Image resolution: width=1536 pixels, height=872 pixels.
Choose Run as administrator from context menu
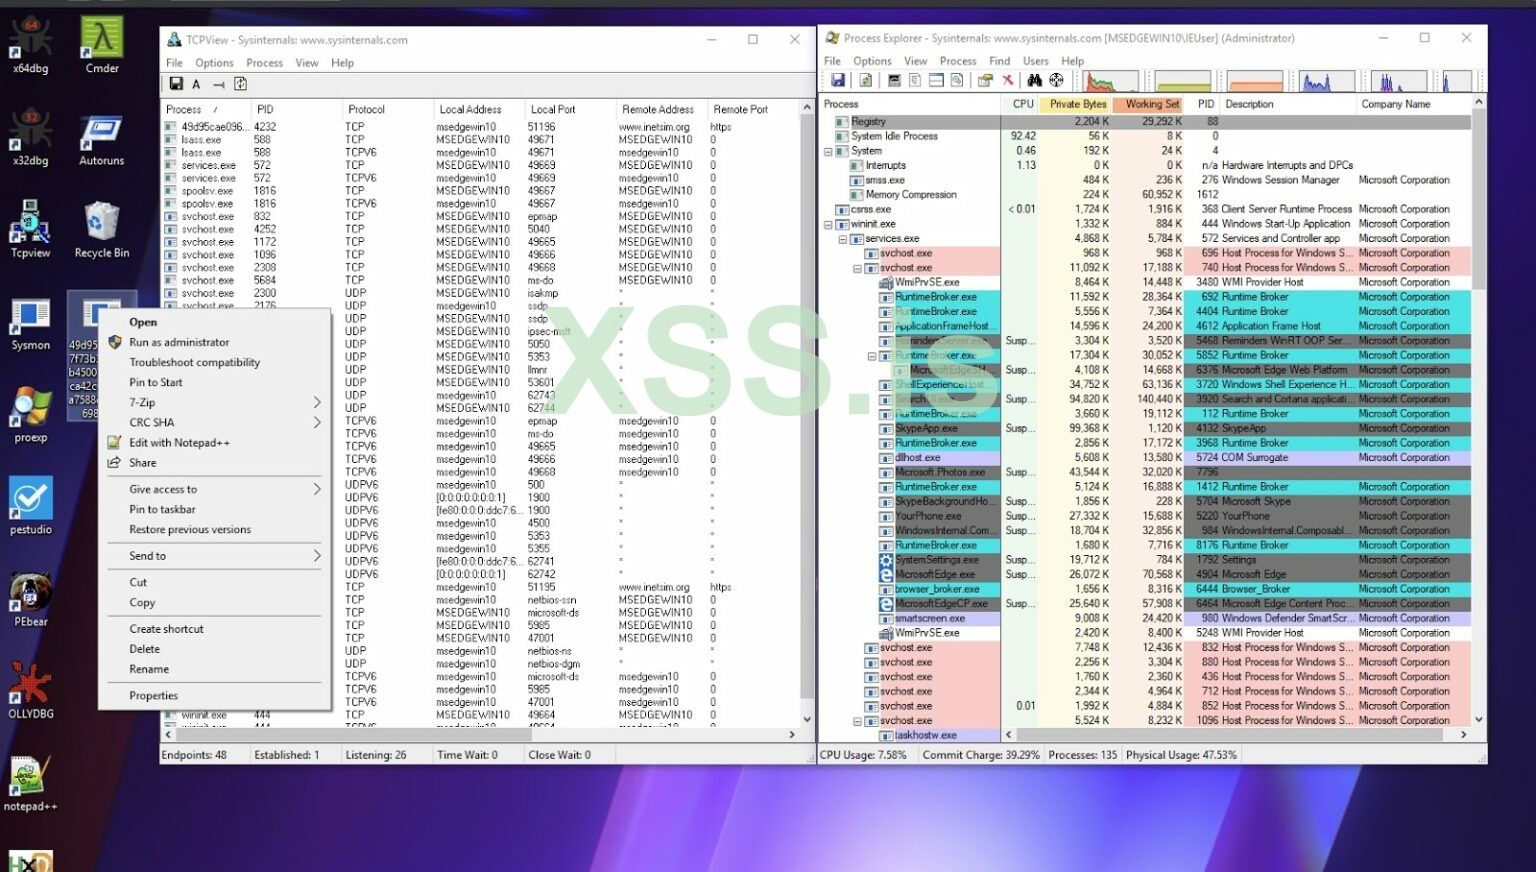click(215, 342)
